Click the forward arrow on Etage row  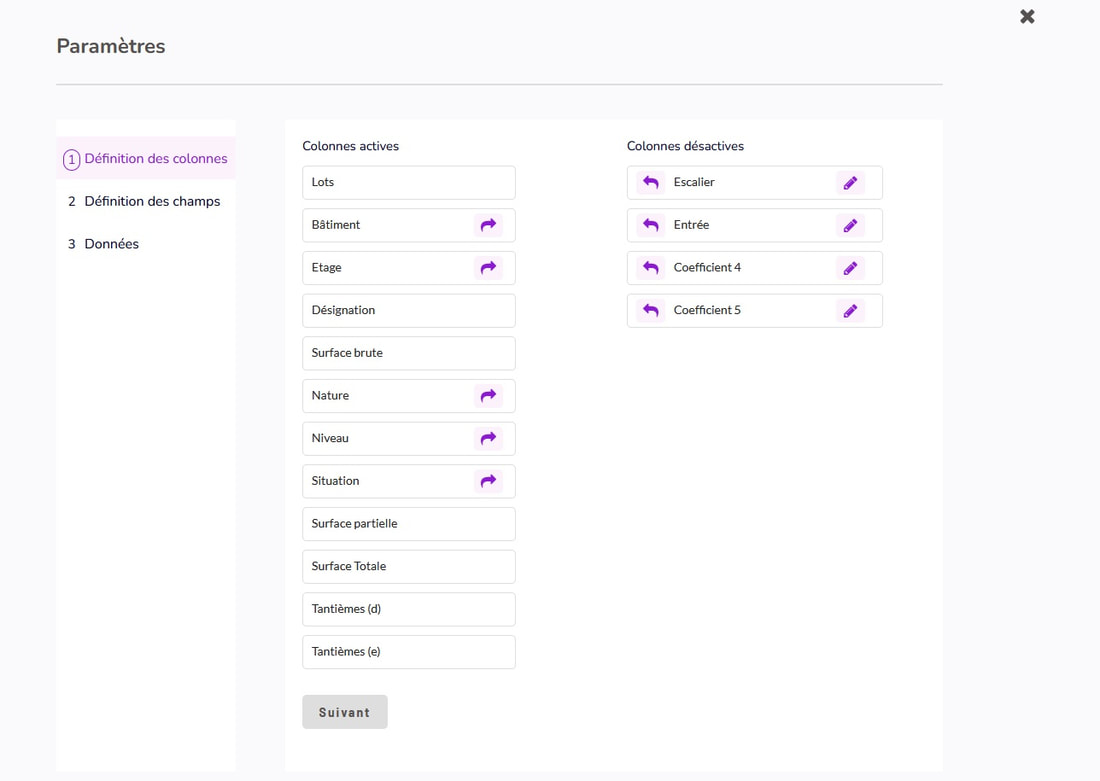(488, 268)
